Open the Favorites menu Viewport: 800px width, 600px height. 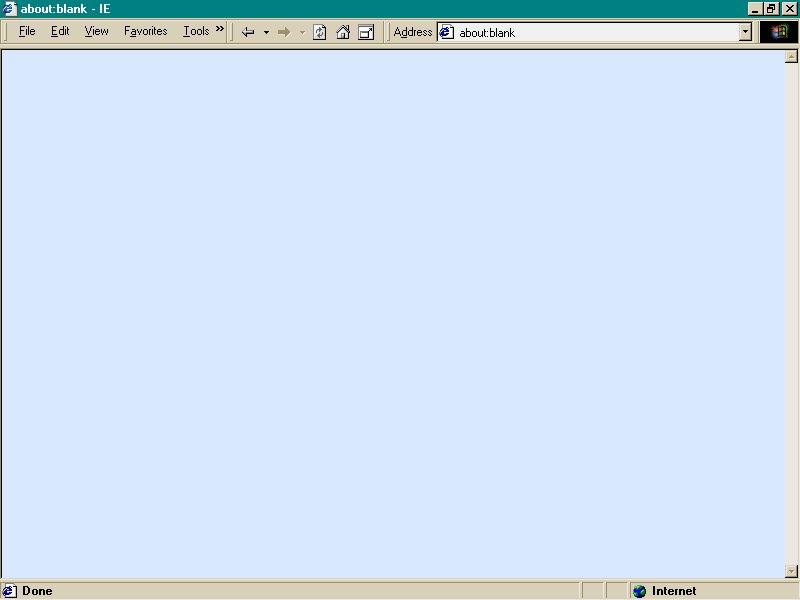pos(145,31)
